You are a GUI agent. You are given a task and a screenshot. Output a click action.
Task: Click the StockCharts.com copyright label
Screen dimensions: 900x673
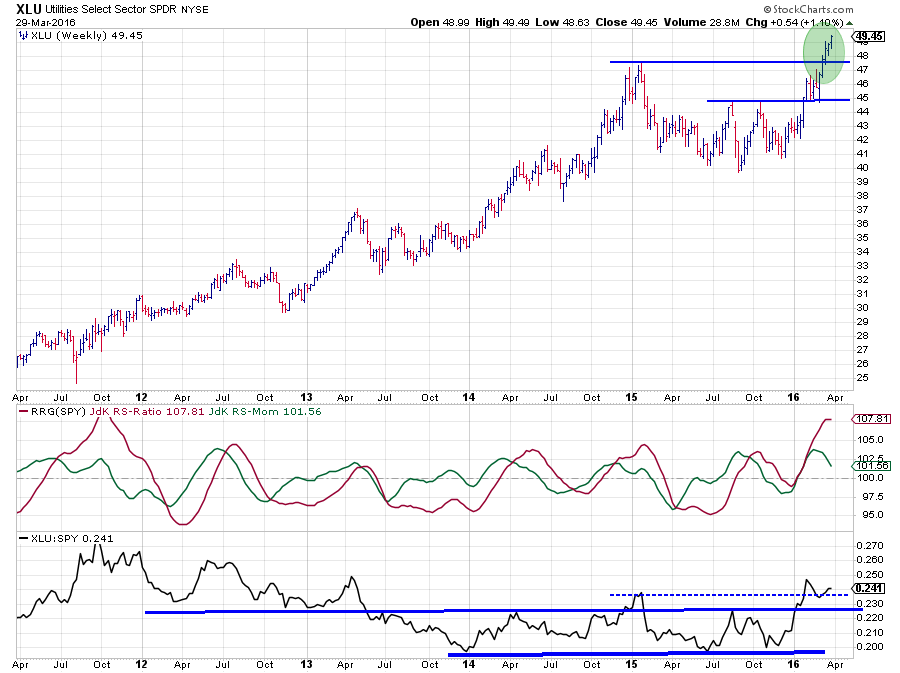(x=808, y=9)
